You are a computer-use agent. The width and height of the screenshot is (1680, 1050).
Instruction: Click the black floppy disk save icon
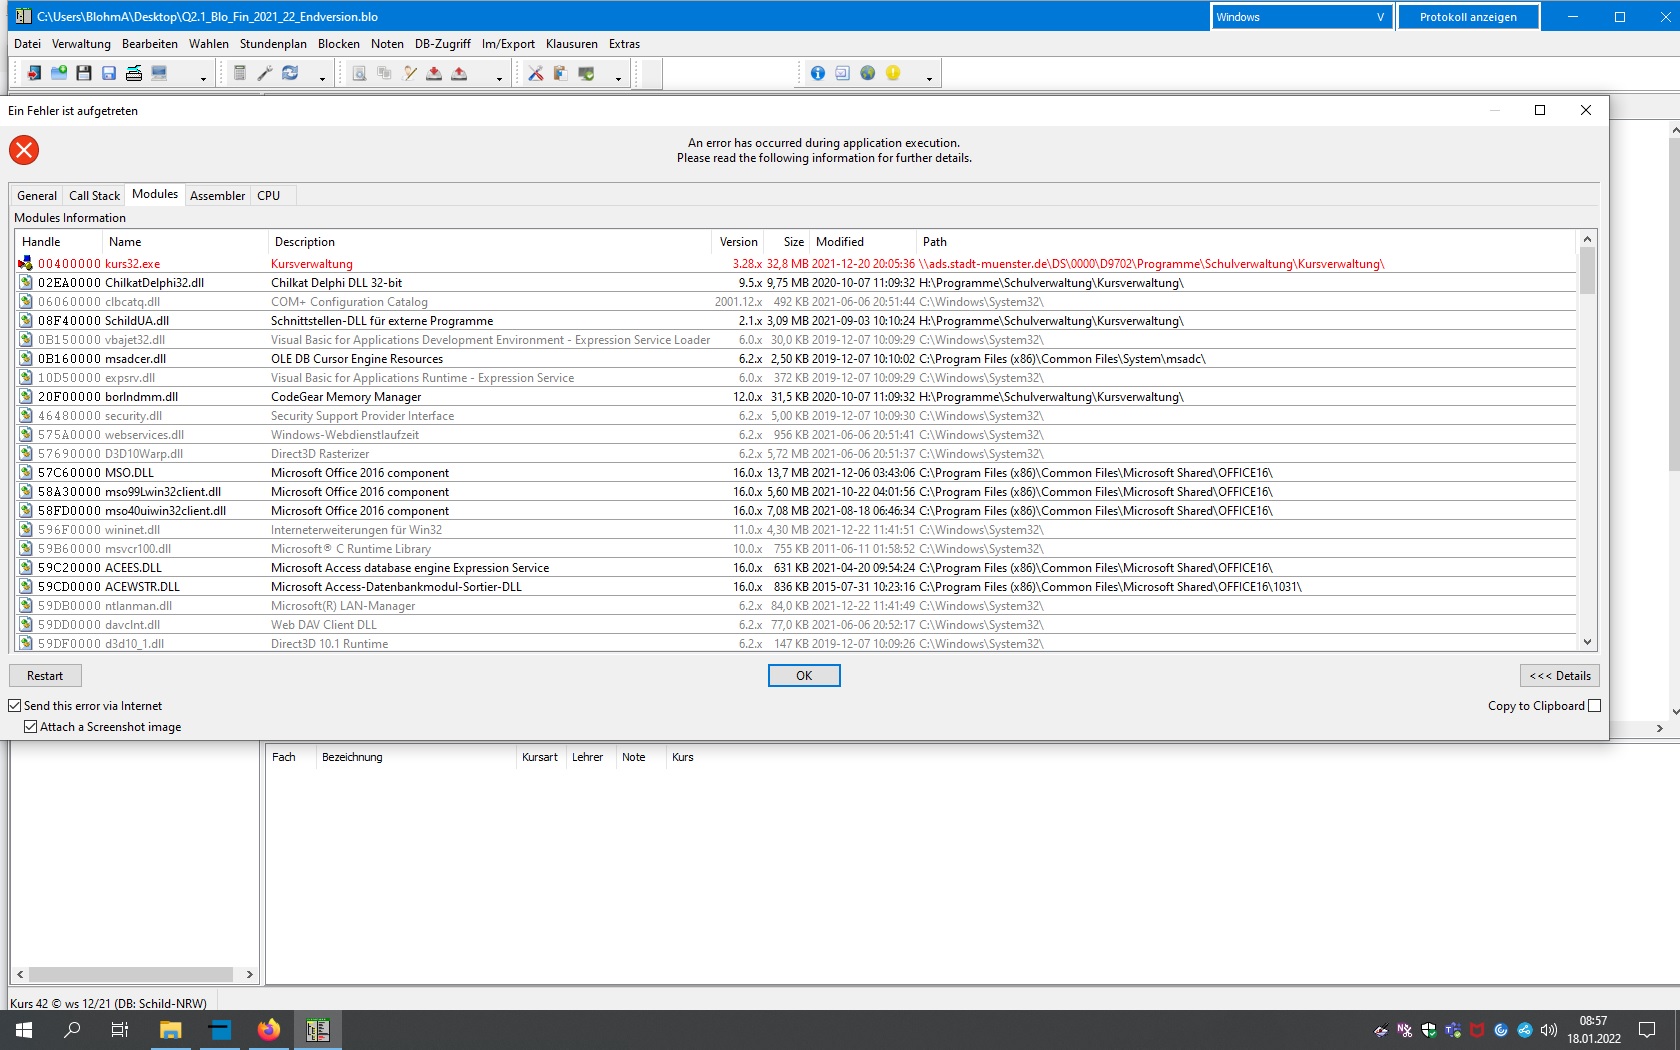(84, 73)
